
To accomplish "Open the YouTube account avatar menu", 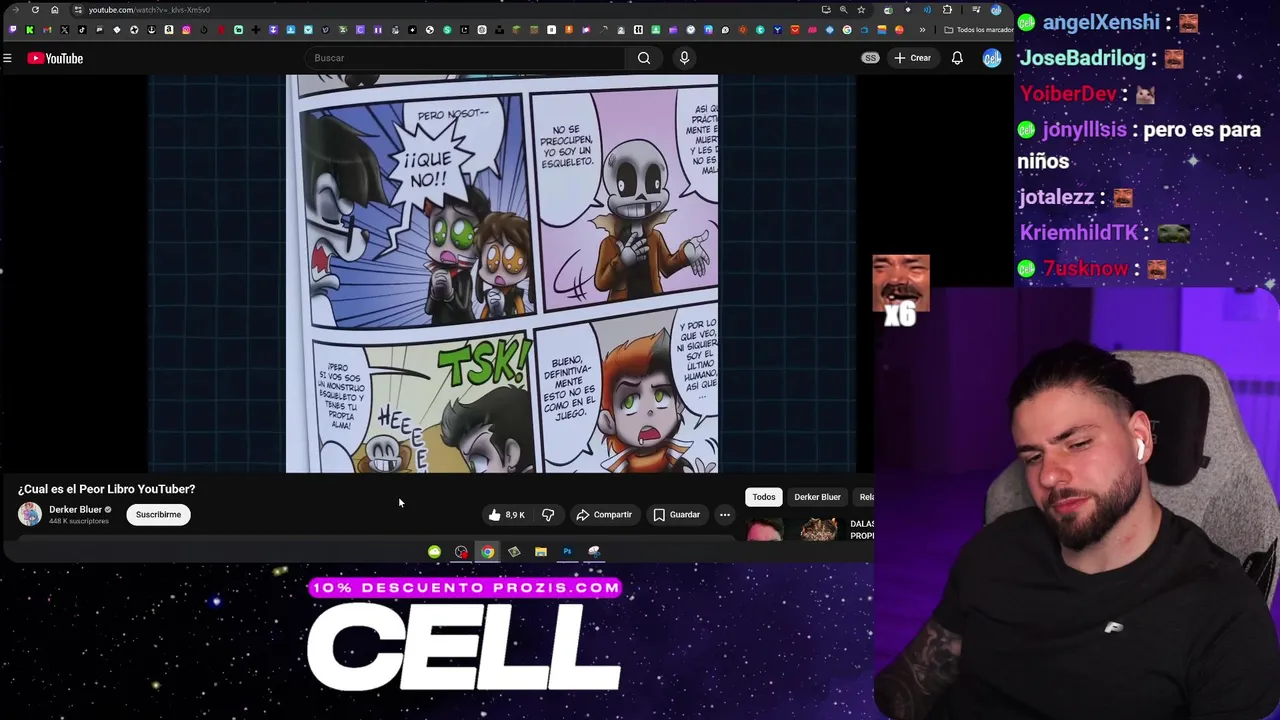I will coord(991,58).
